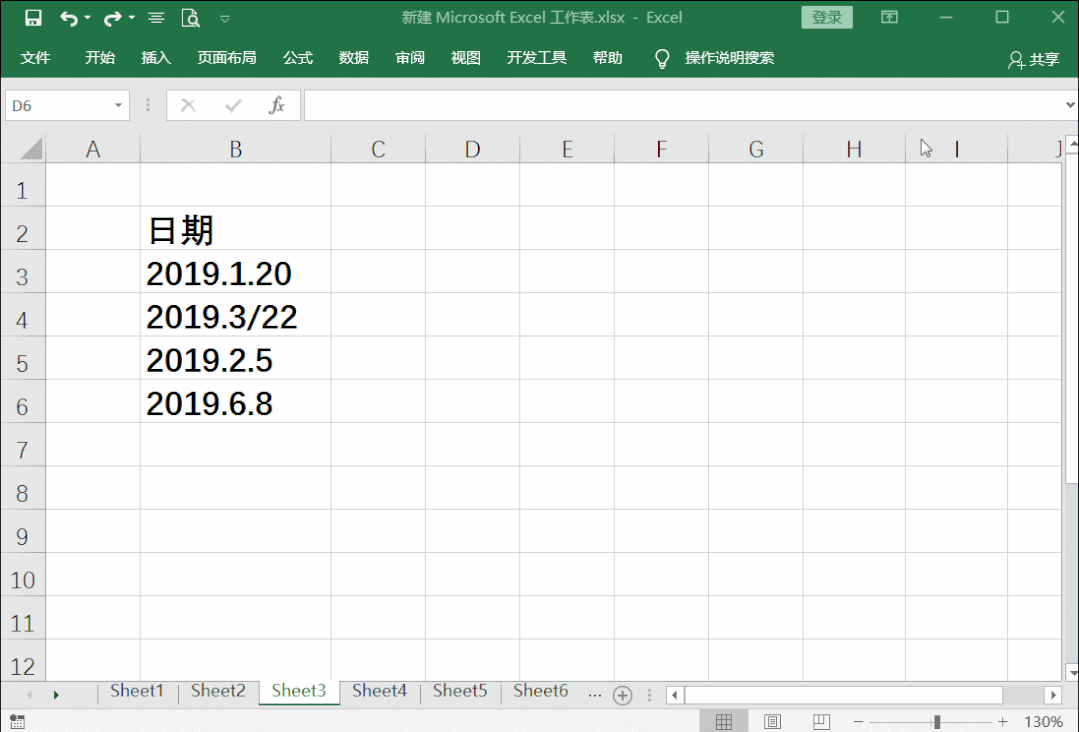This screenshot has width=1079, height=732.
Task: Open the 页面布局 ribbon tab
Action: (226, 58)
